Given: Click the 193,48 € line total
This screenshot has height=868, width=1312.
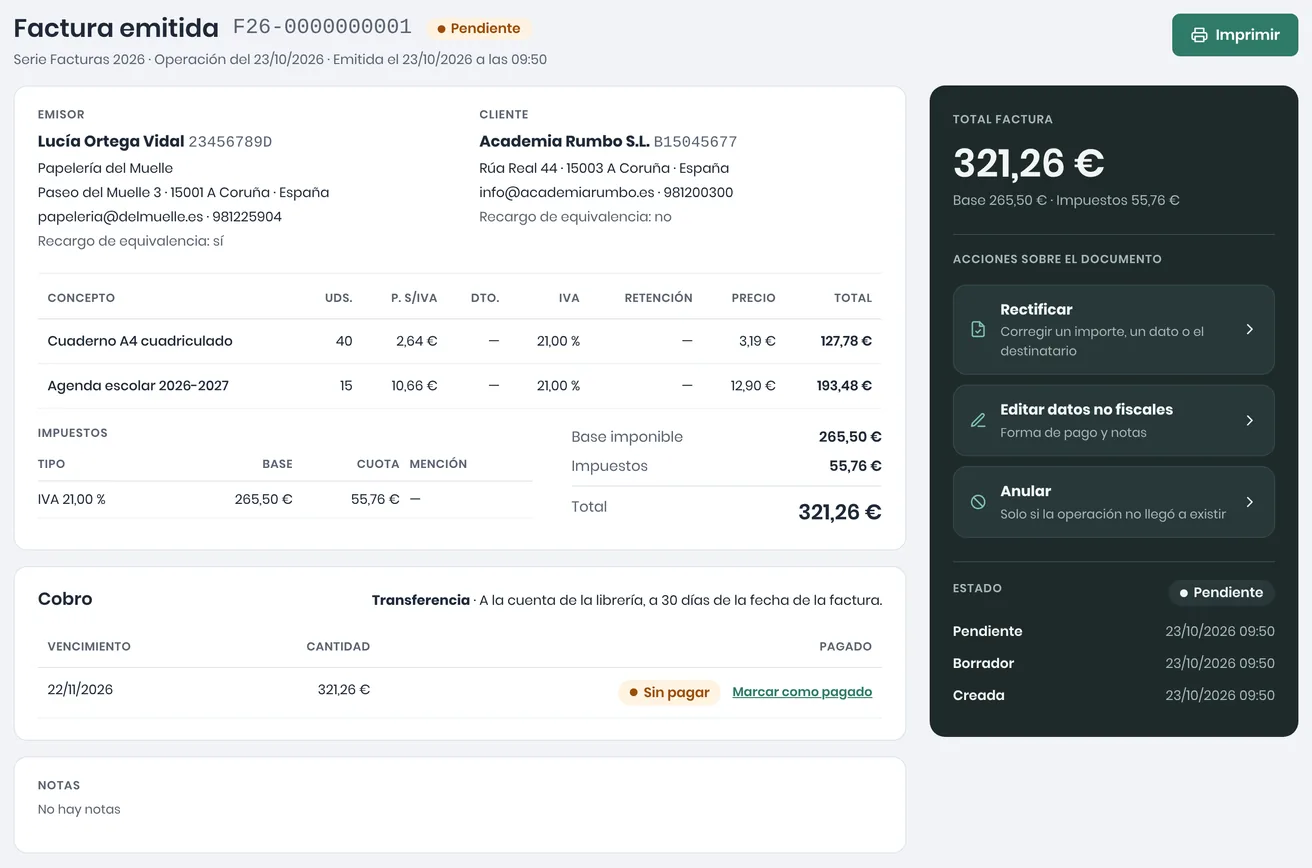Looking at the screenshot, I should tap(845, 386).
